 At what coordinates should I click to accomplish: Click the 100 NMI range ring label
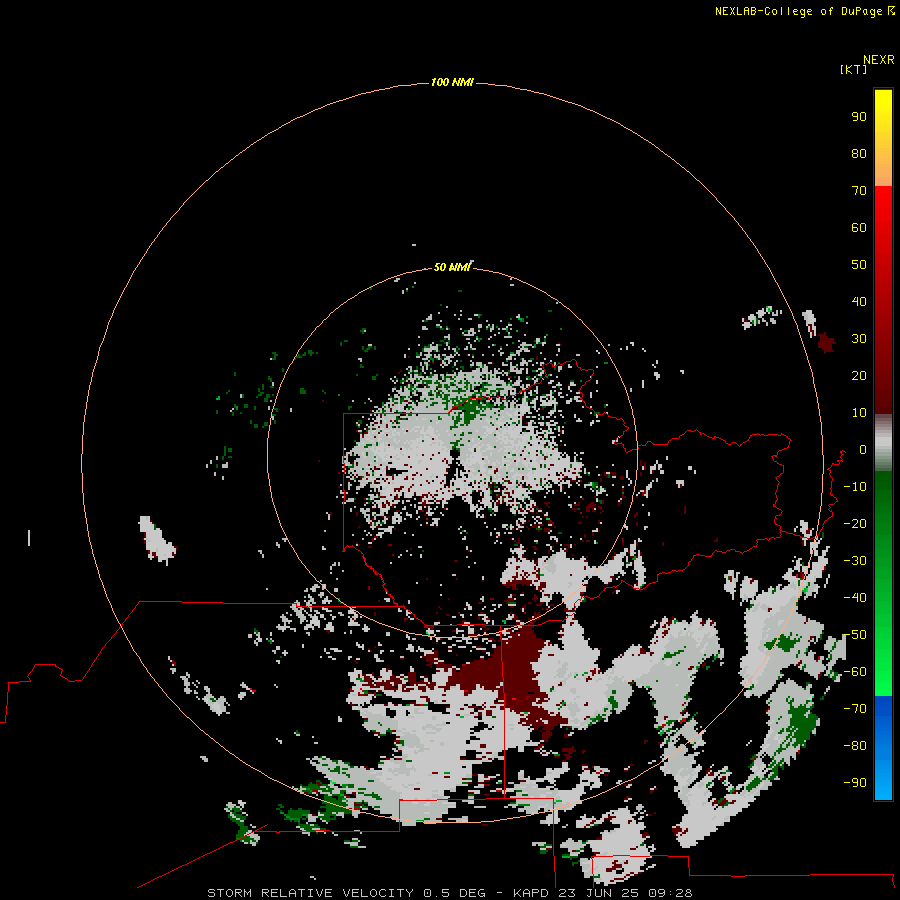coord(452,83)
